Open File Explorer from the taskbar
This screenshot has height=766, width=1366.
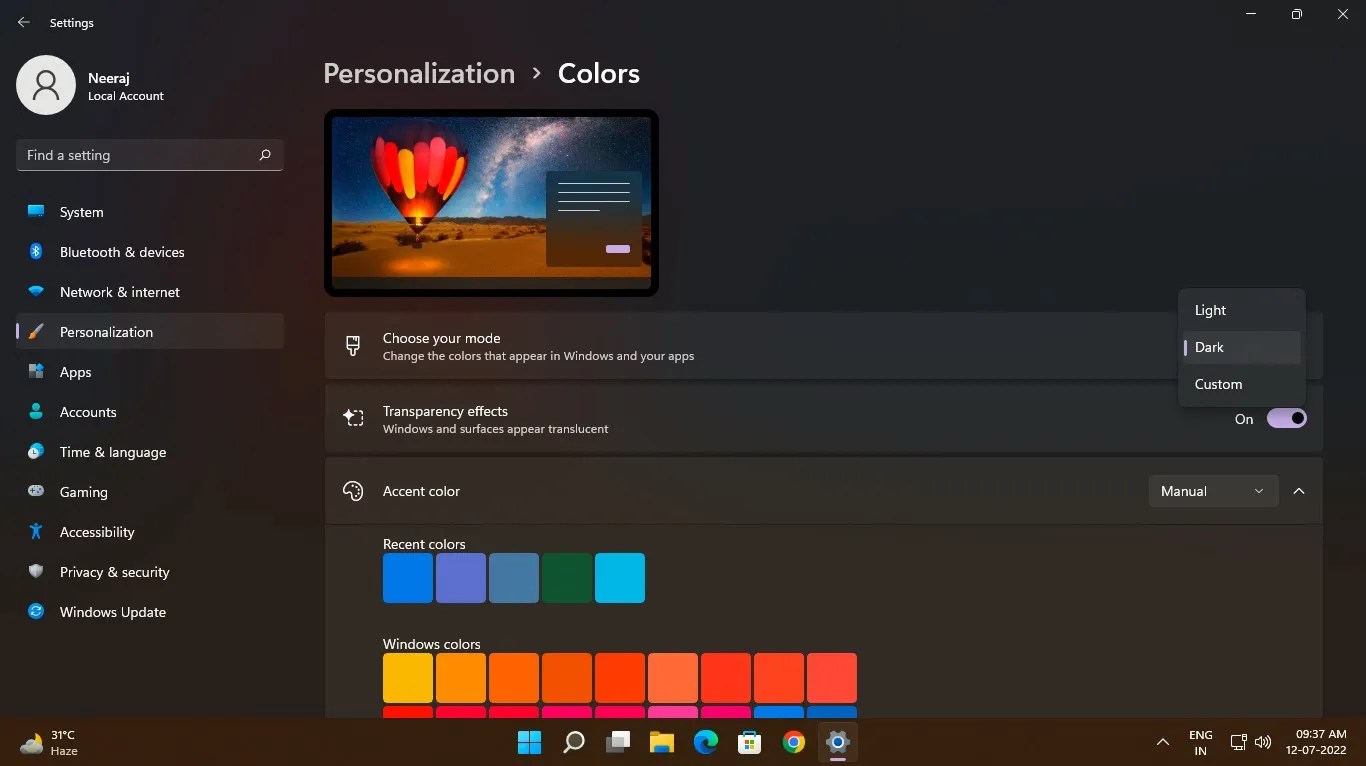(x=661, y=742)
